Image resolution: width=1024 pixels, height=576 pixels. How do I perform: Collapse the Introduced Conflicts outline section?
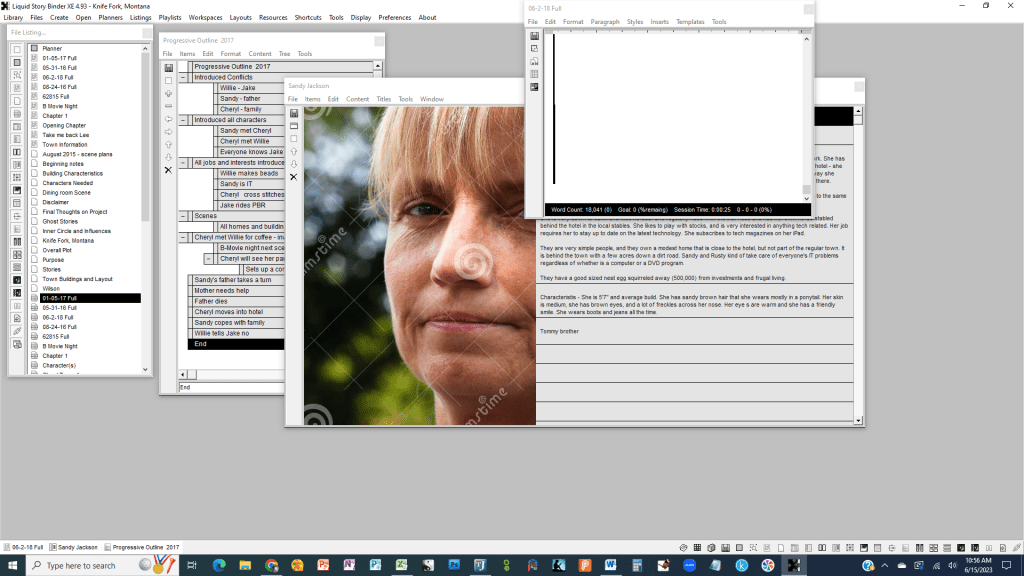[x=183, y=77]
